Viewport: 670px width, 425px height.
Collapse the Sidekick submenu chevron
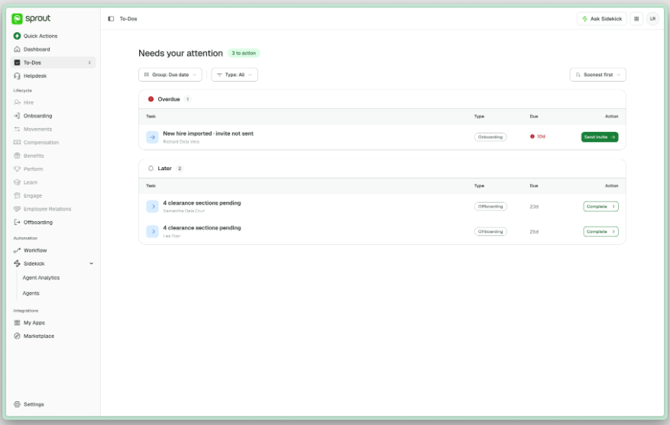click(x=91, y=264)
